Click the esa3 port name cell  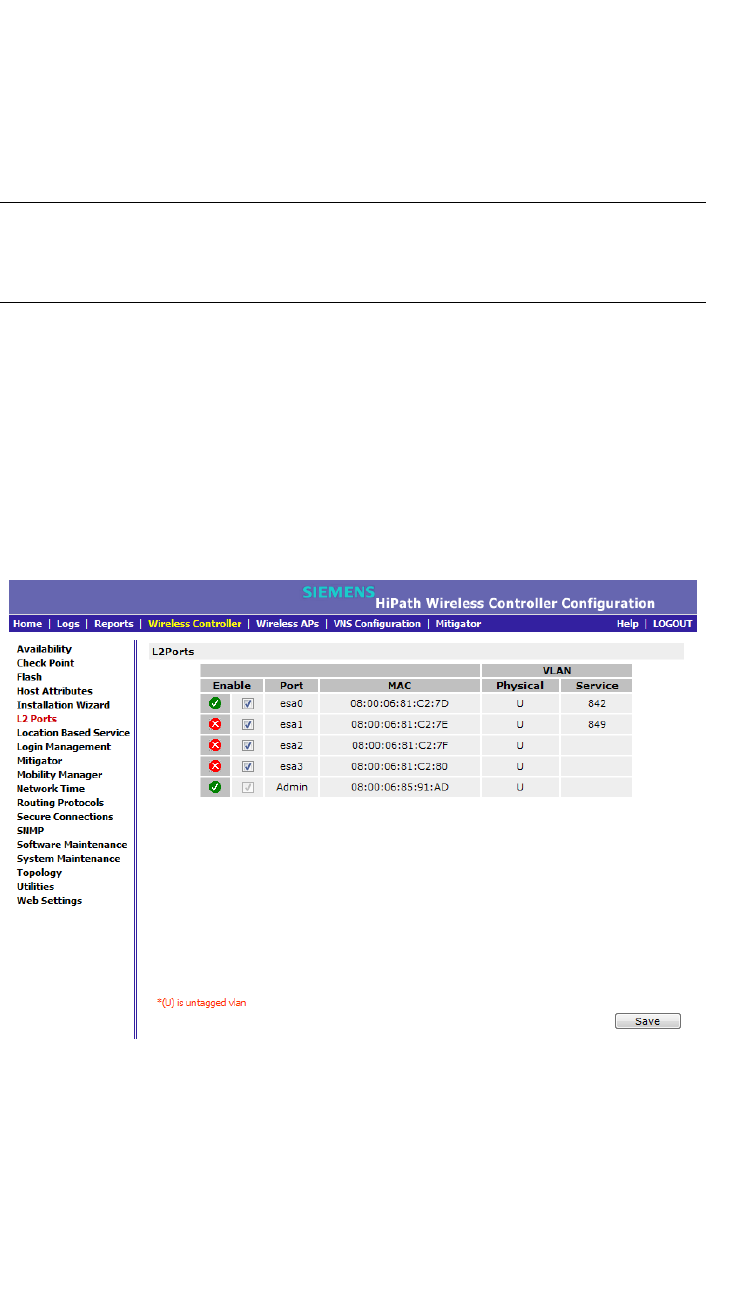click(x=292, y=766)
